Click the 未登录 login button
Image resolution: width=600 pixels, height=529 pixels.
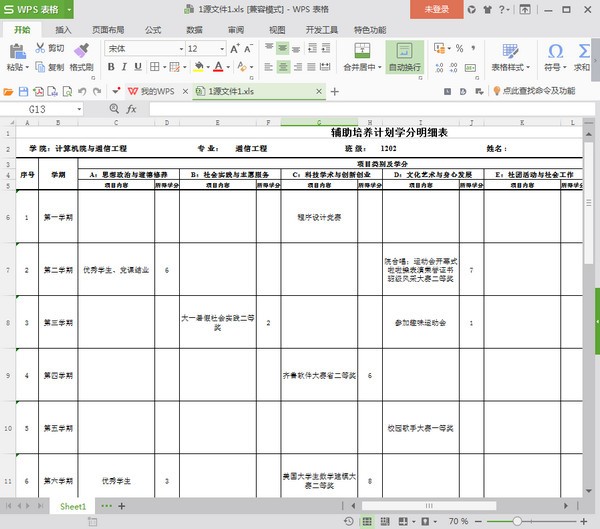click(437, 10)
